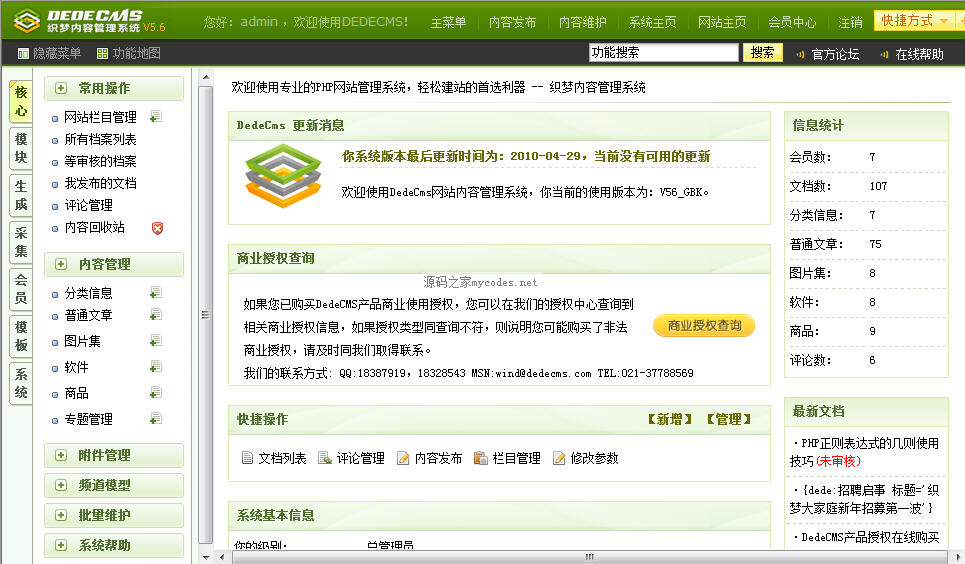Click add icon beside 普通文章
965x564 pixels.
click(156, 315)
